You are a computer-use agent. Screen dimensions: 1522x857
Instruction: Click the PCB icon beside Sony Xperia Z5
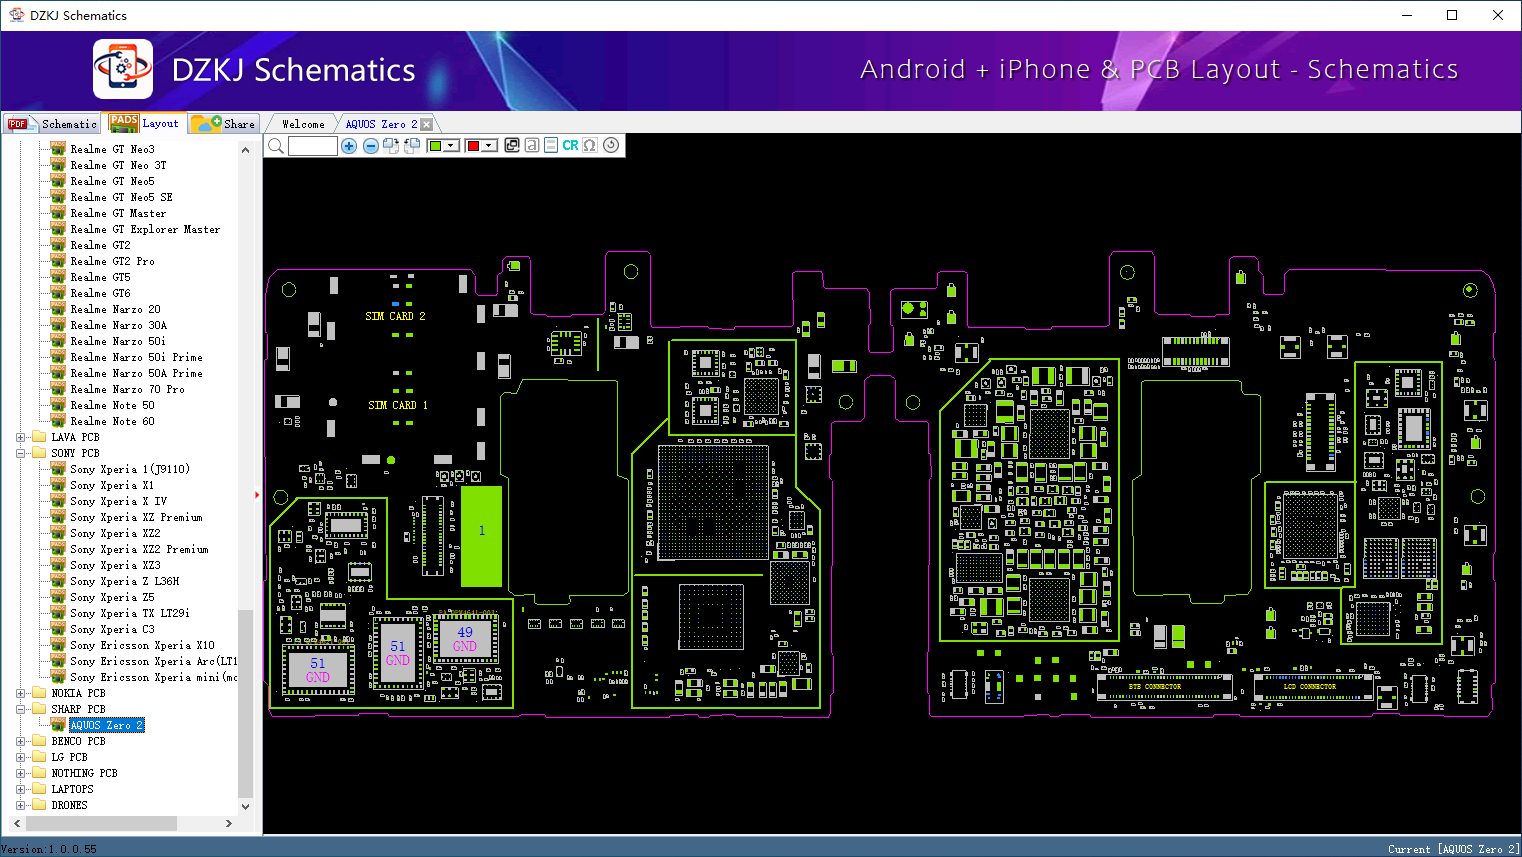click(58, 597)
